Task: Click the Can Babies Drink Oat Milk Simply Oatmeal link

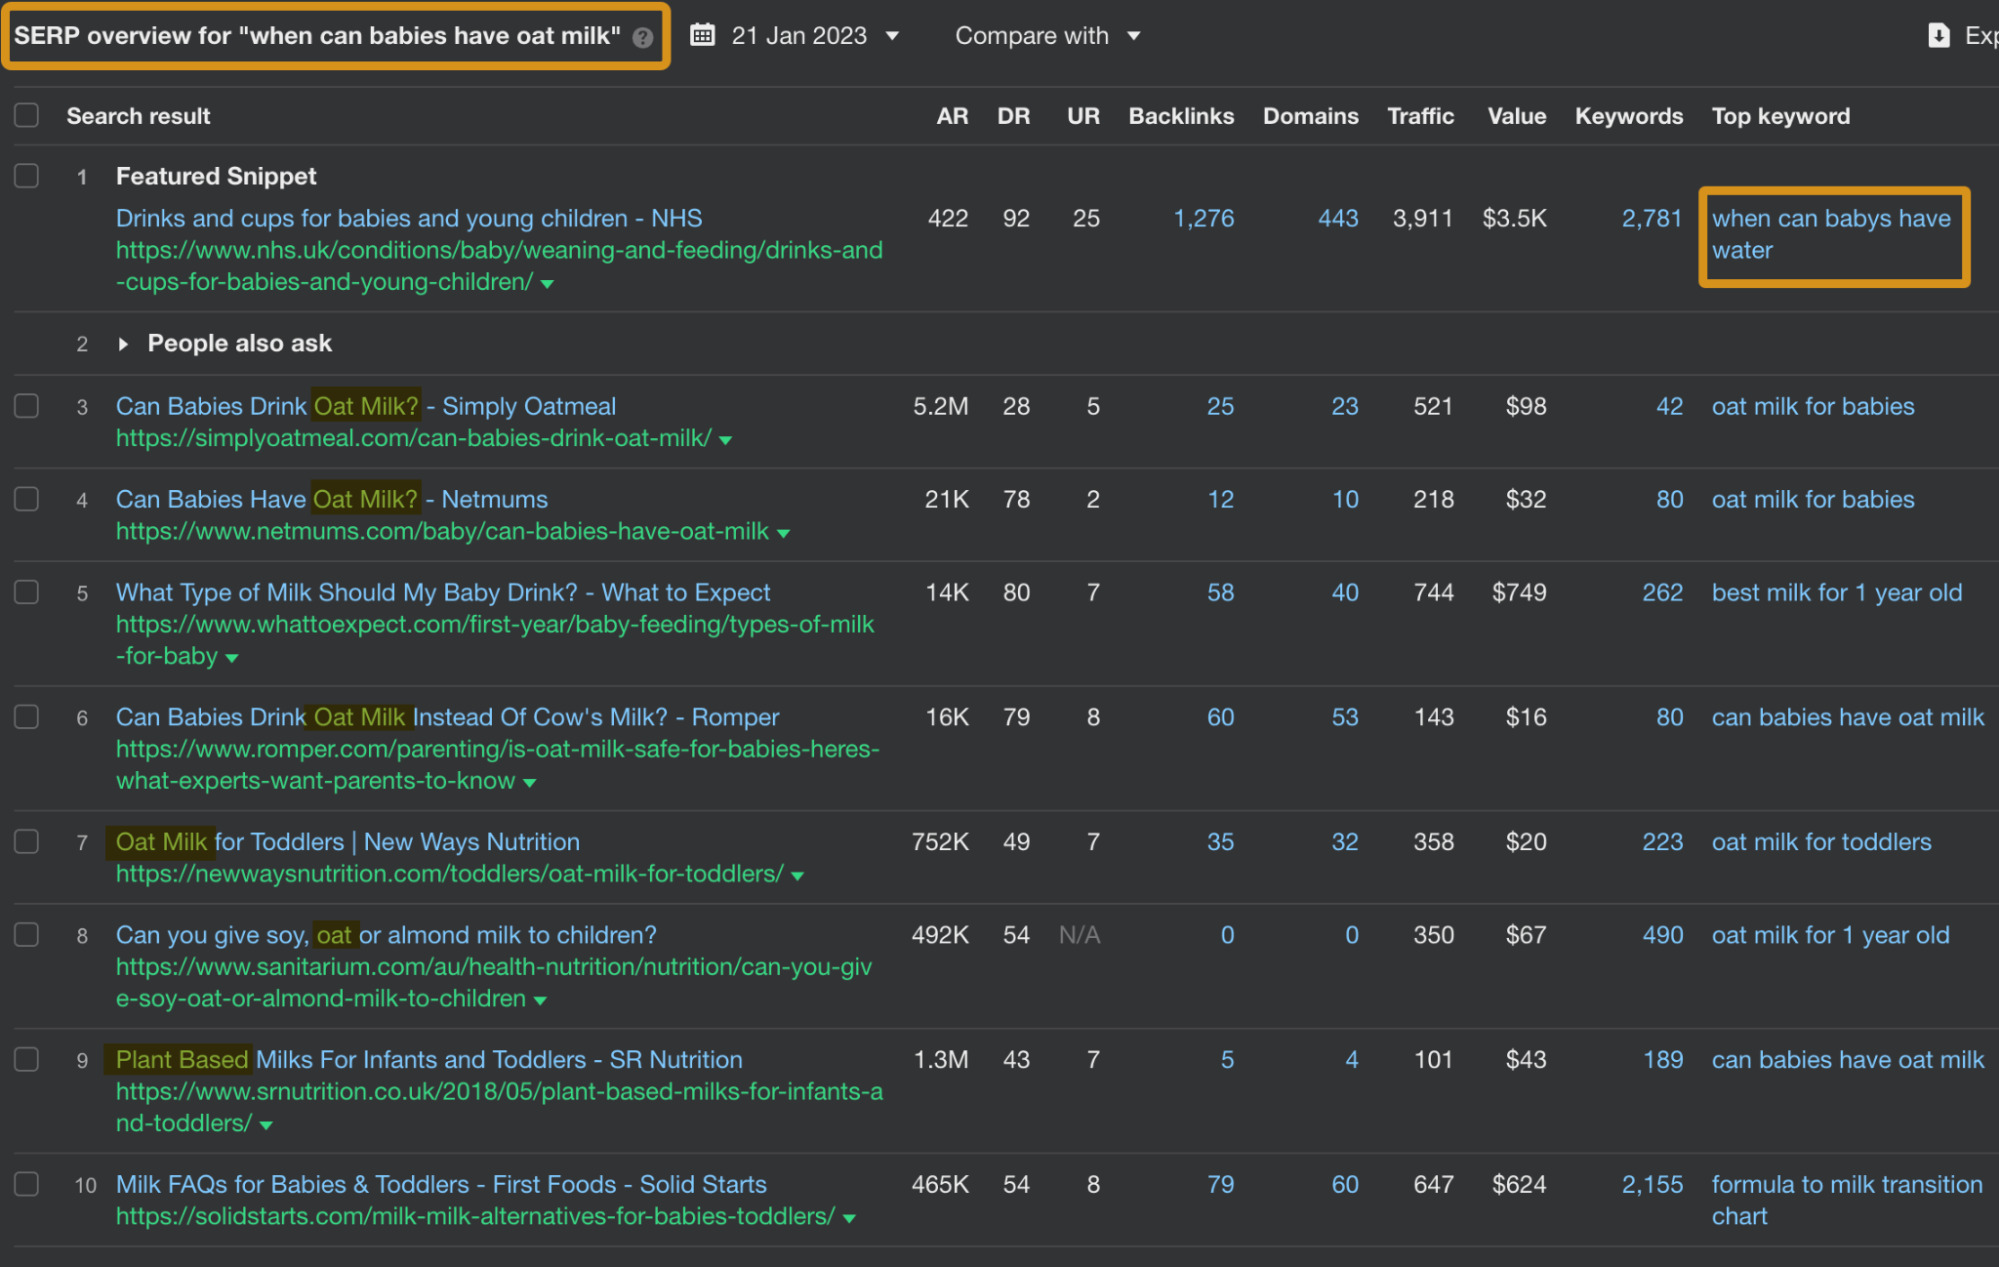Action: (x=365, y=406)
